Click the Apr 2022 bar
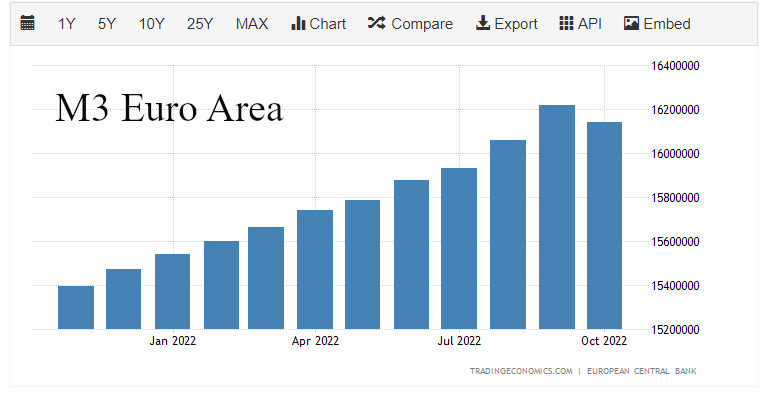The image size is (772, 399). [315, 269]
